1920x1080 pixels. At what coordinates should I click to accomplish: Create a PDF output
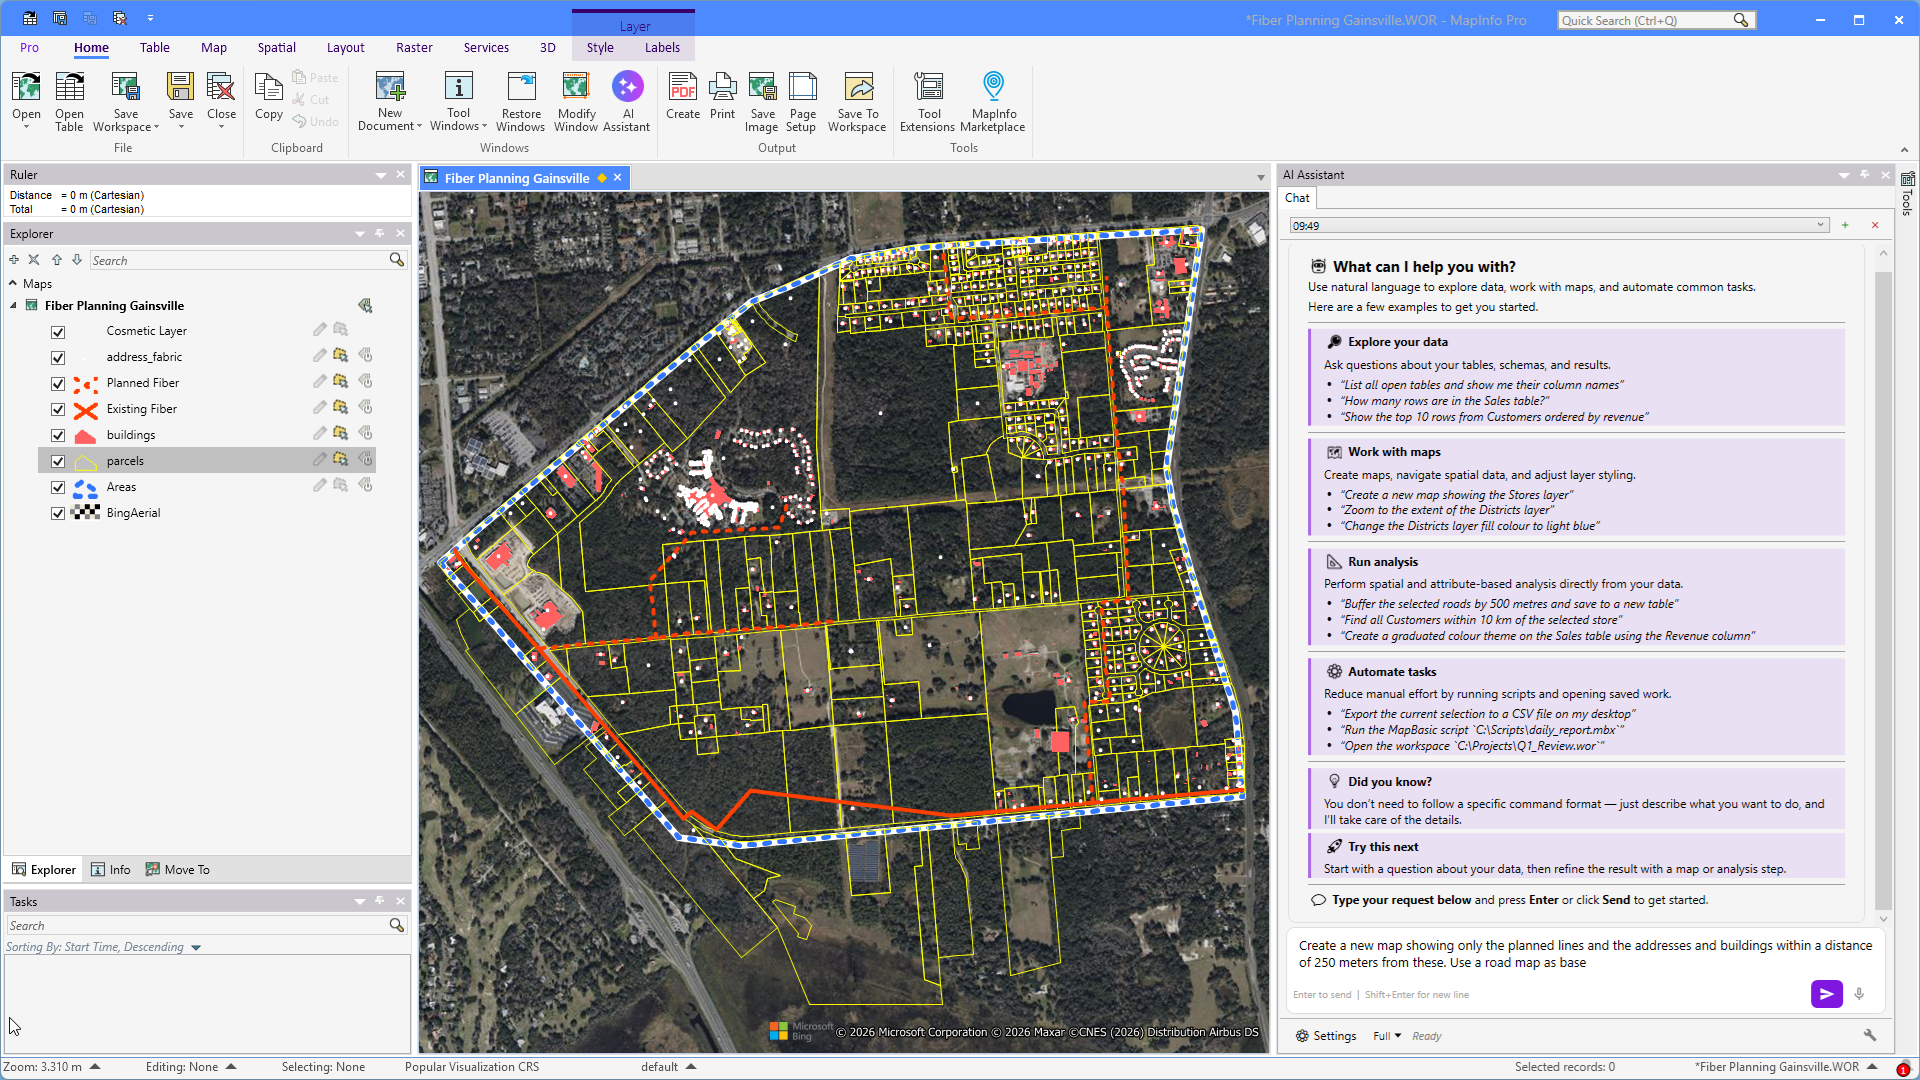point(683,96)
